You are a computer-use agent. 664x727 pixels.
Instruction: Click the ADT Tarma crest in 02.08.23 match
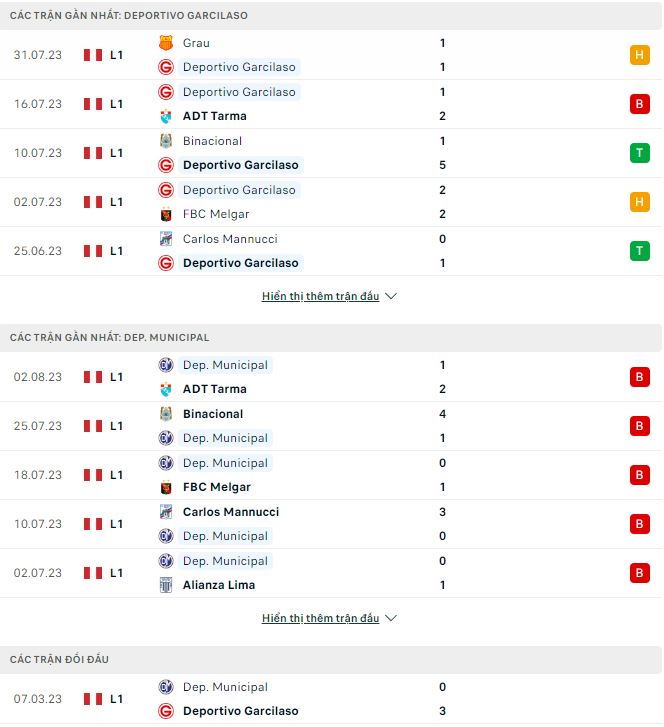coord(166,389)
